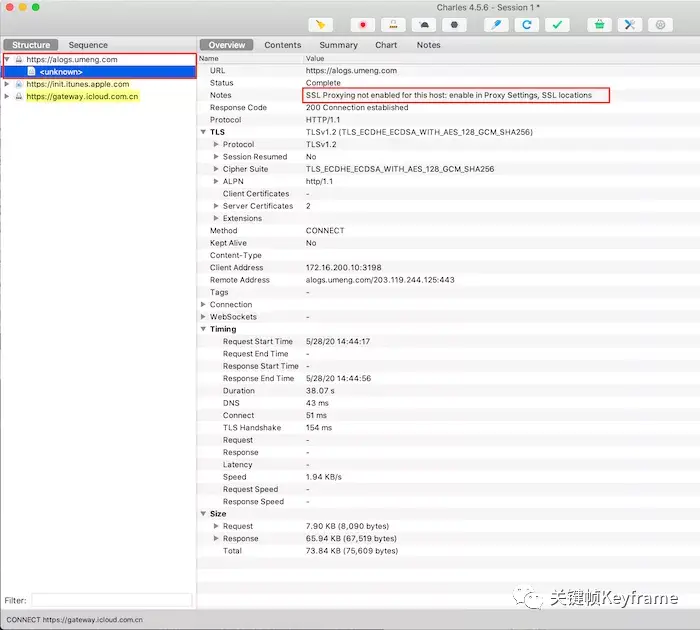This screenshot has width=700, height=630.
Task: Open the Chart tab
Action: coord(386,45)
